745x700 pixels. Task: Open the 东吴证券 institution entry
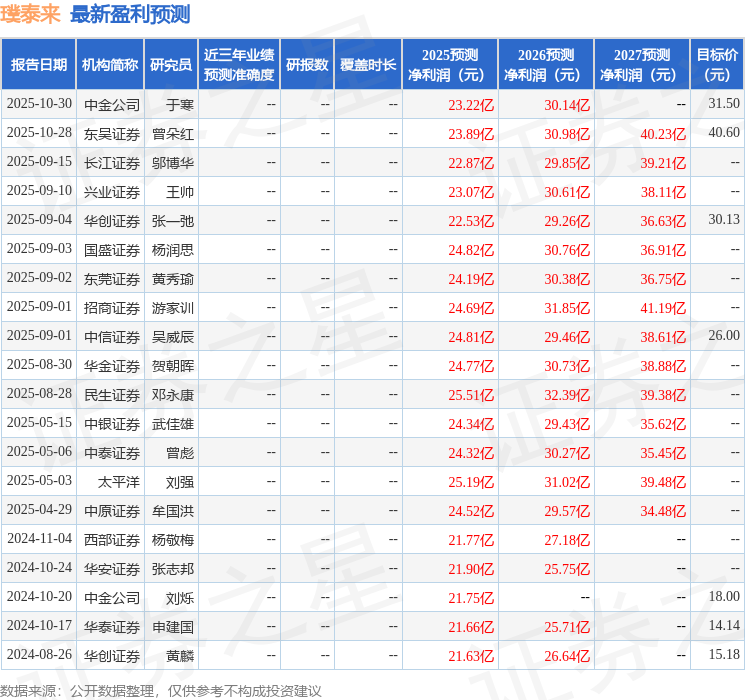pyautogui.click(x=112, y=133)
